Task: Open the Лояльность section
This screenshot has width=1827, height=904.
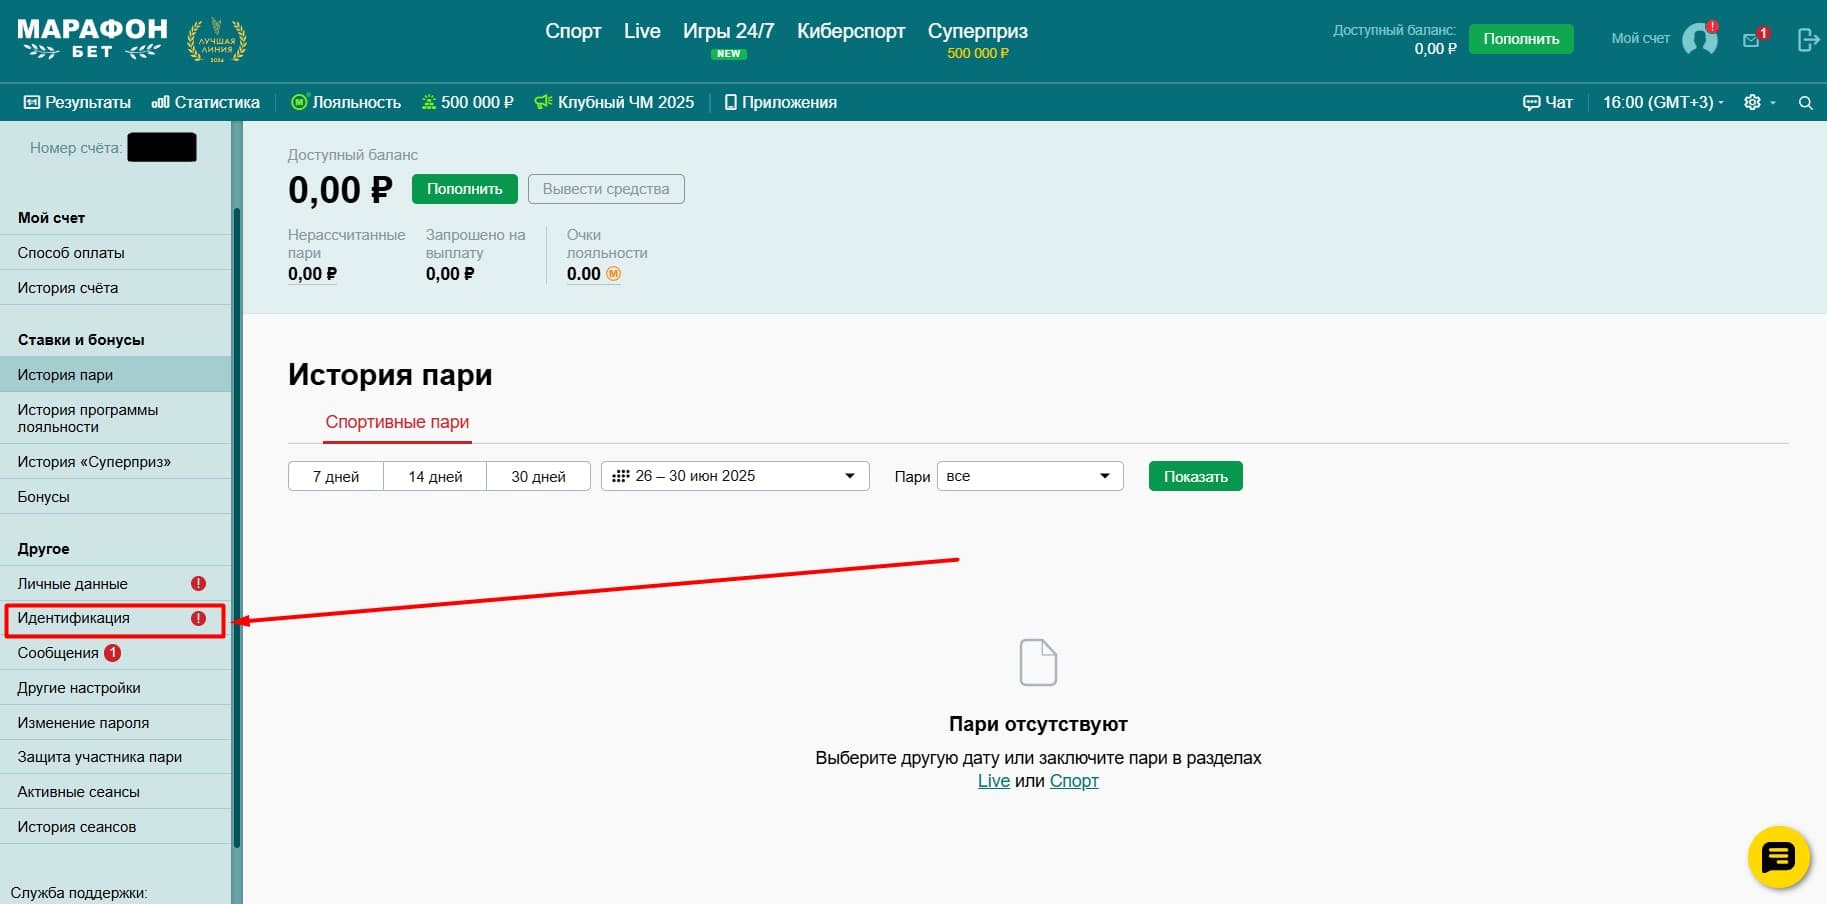Action: (346, 102)
